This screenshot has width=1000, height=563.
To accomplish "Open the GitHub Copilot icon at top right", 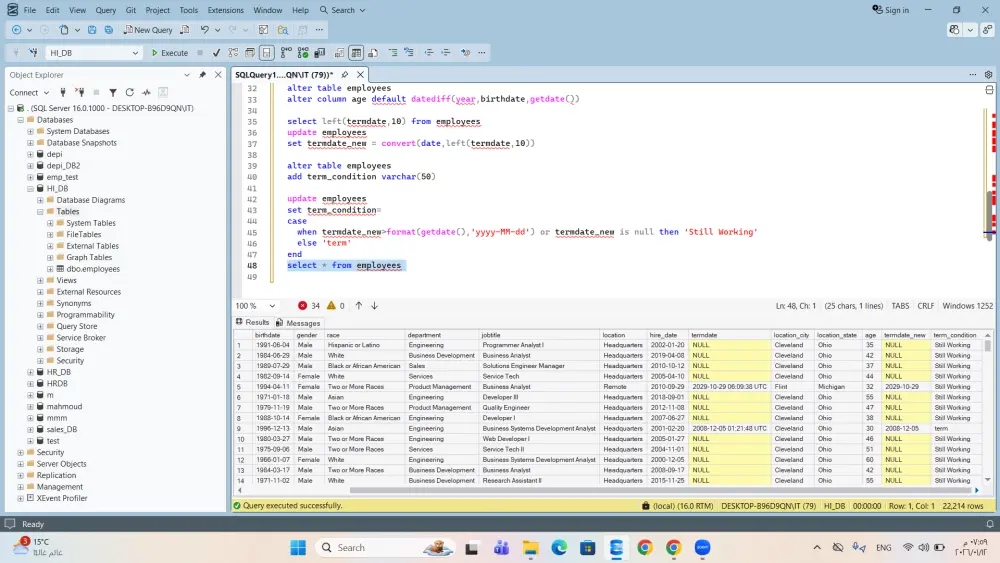I will (x=954, y=30).
